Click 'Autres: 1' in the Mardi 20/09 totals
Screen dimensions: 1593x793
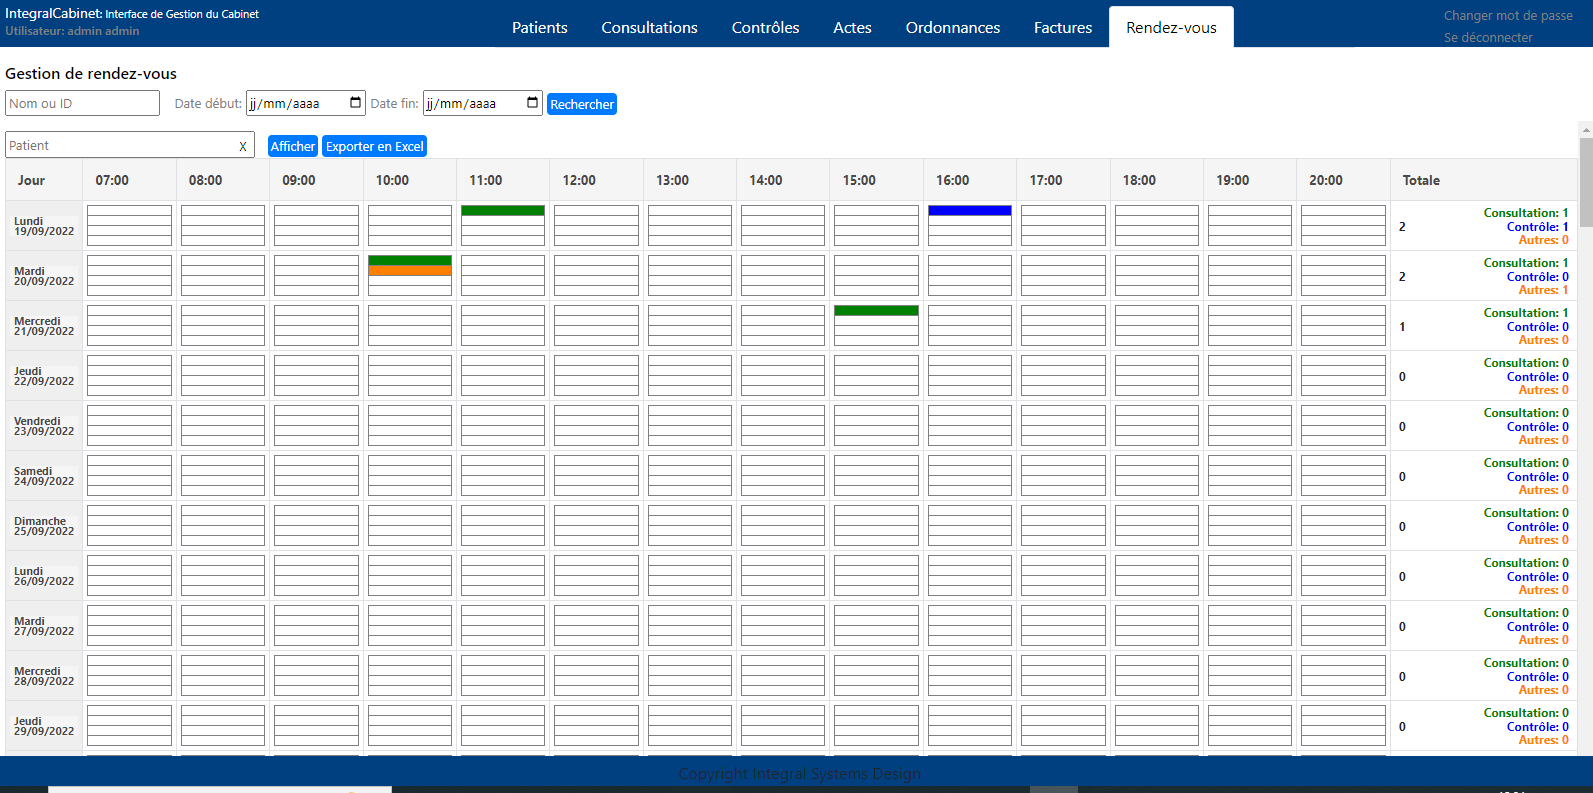(1544, 290)
